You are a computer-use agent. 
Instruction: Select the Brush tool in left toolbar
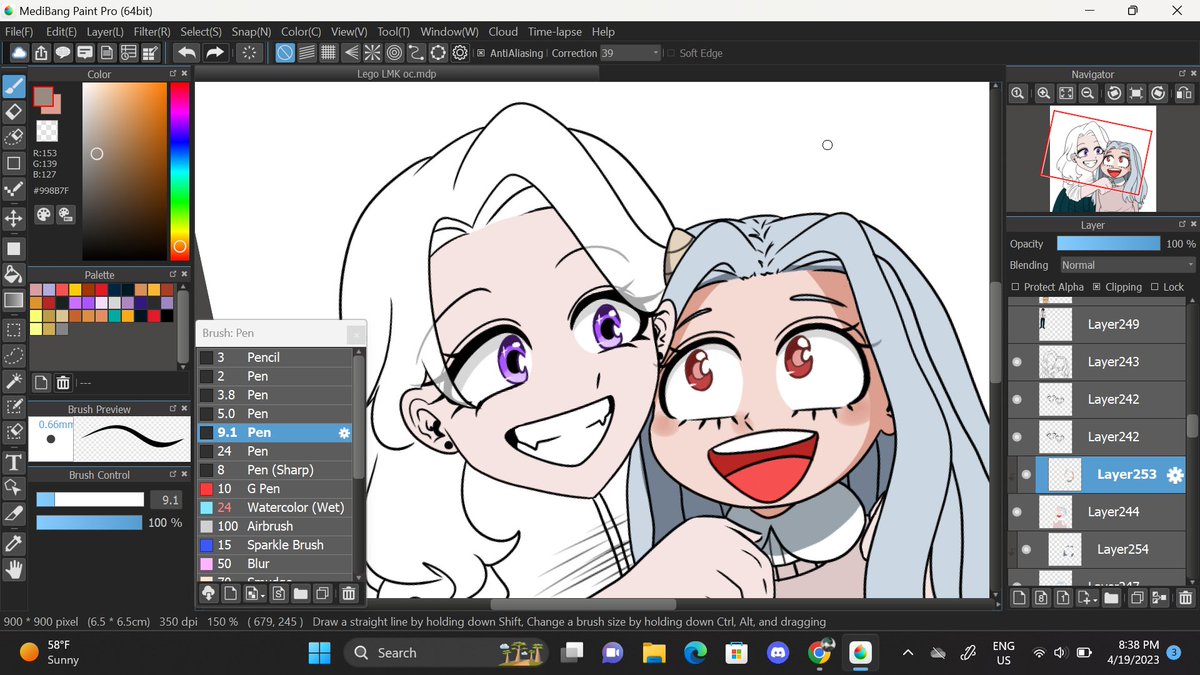click(x=14, y=86)
